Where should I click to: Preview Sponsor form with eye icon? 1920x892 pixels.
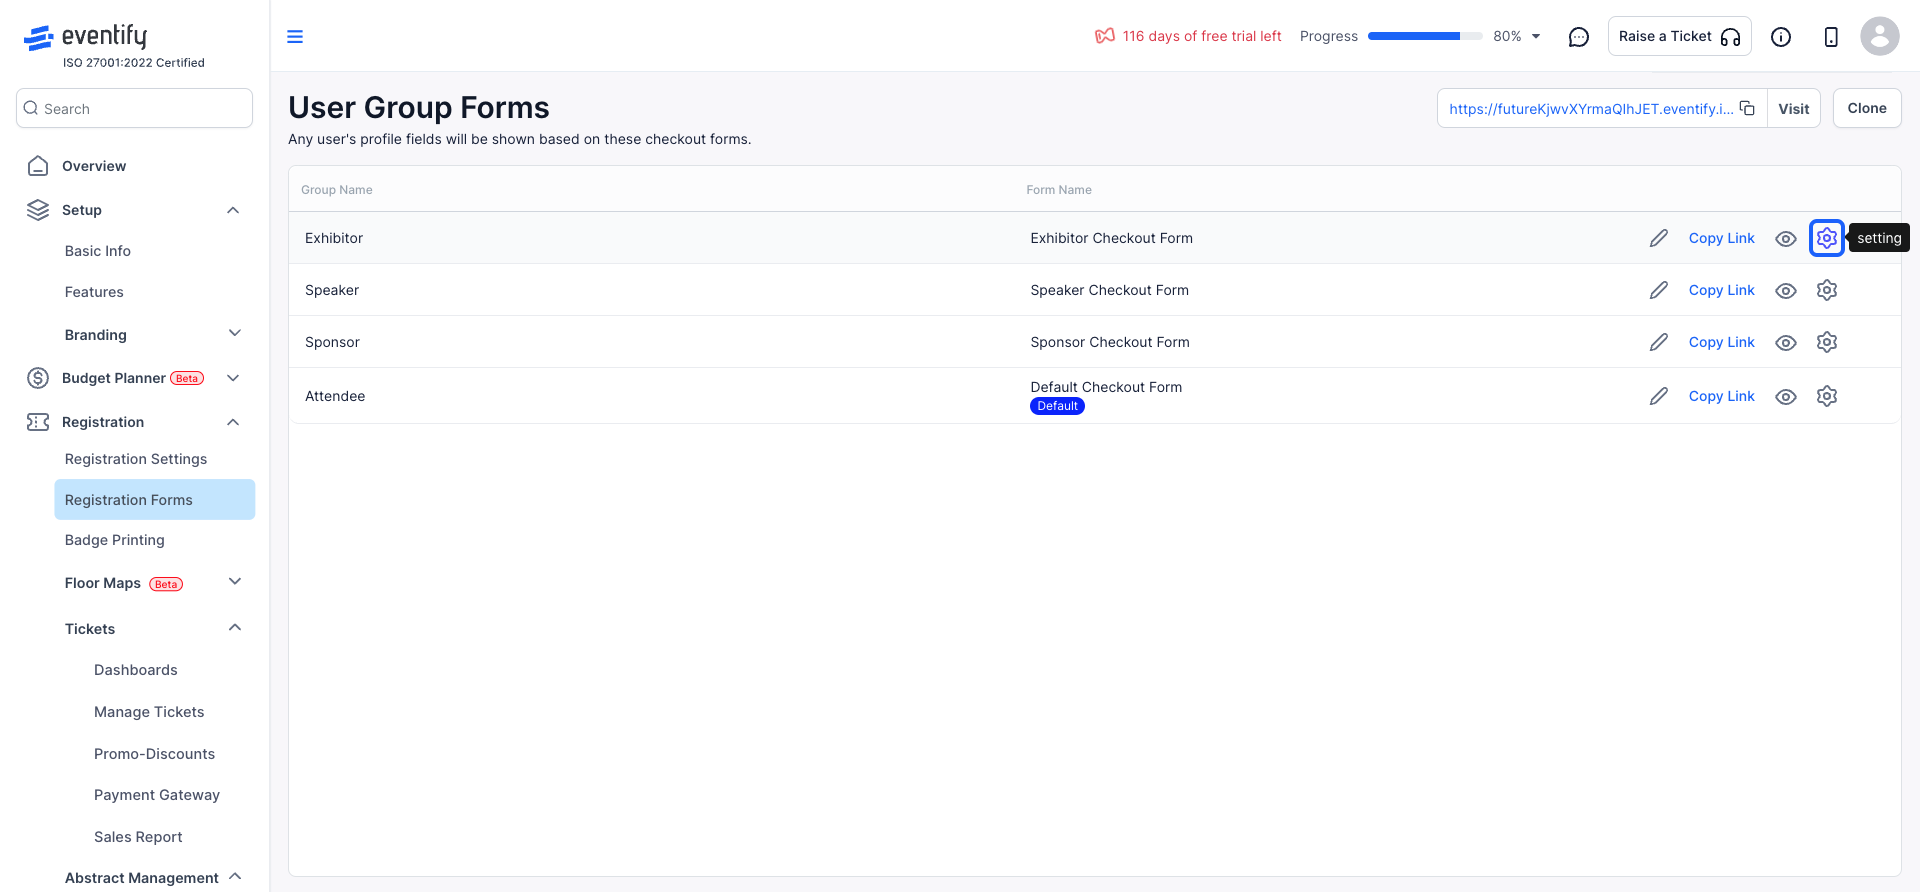[1786, 343]
